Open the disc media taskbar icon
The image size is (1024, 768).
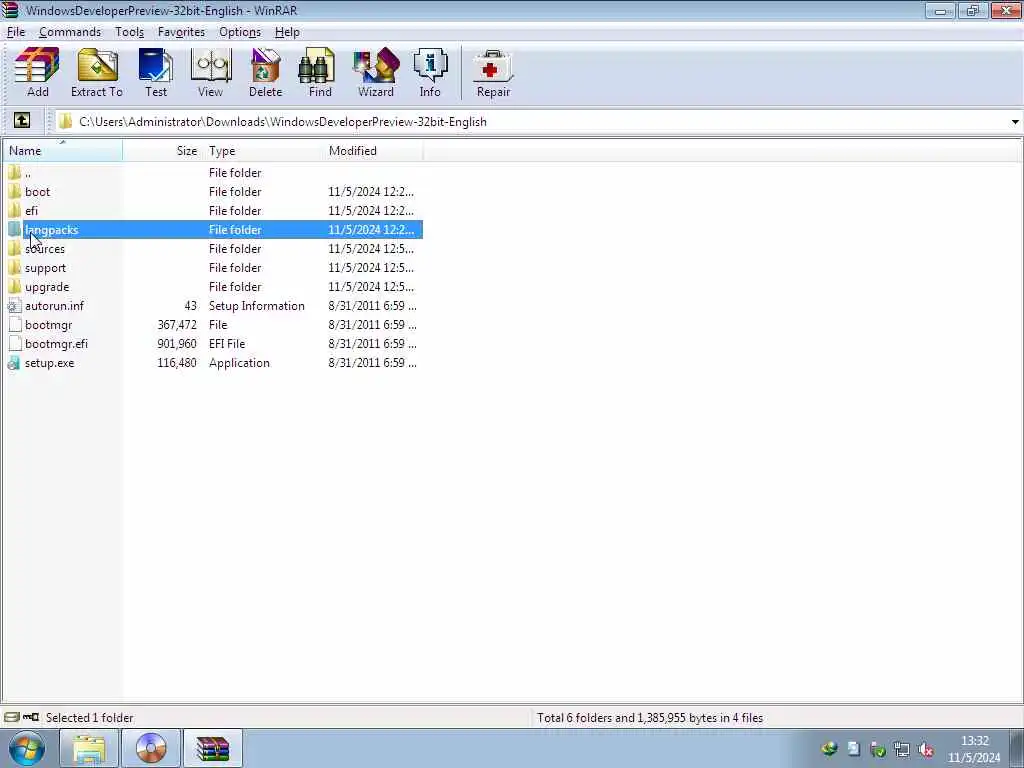(151, 748)
